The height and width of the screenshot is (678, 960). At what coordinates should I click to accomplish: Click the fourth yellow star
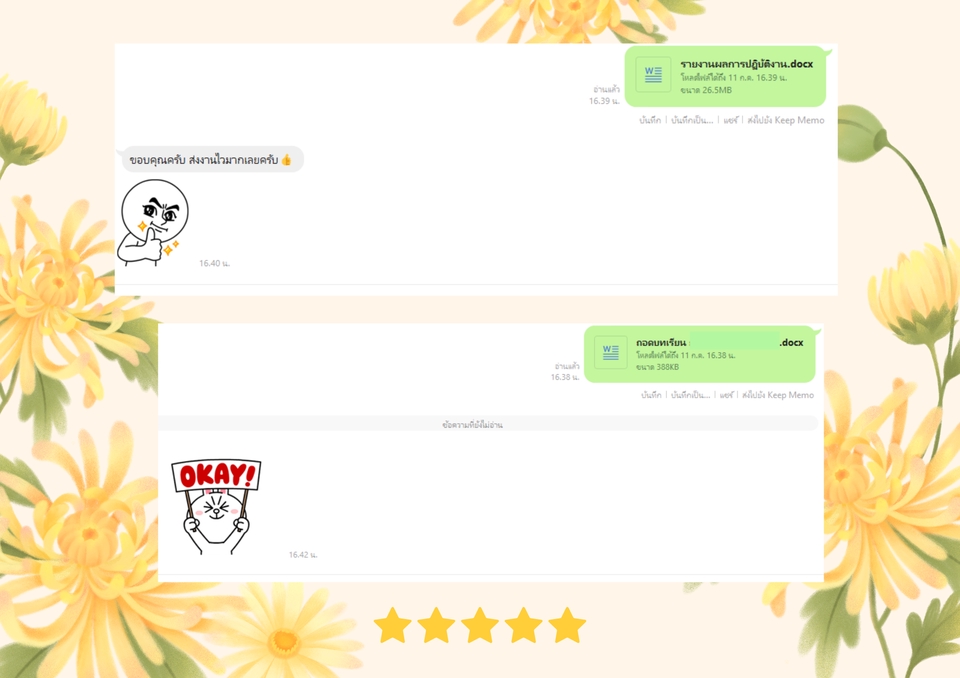coord(523,625)
